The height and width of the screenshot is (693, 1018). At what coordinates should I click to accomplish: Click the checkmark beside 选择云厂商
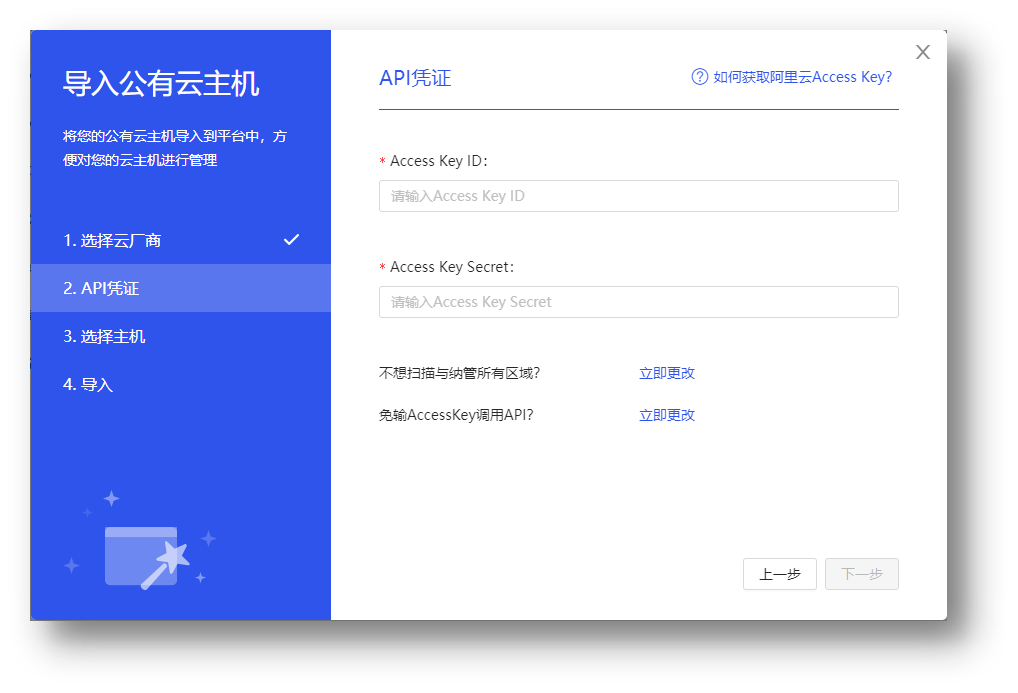point(291,240)
